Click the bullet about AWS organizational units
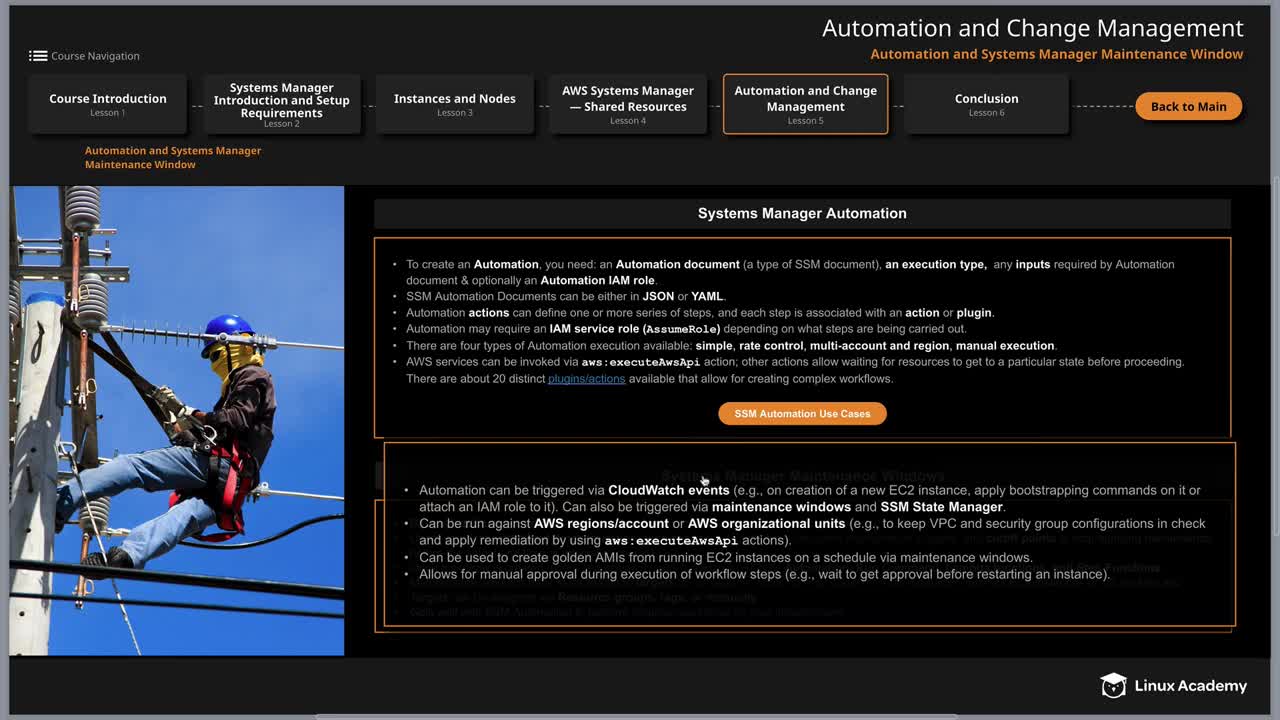The width and height of the screenshot is (1280, 720). [812, 532]
